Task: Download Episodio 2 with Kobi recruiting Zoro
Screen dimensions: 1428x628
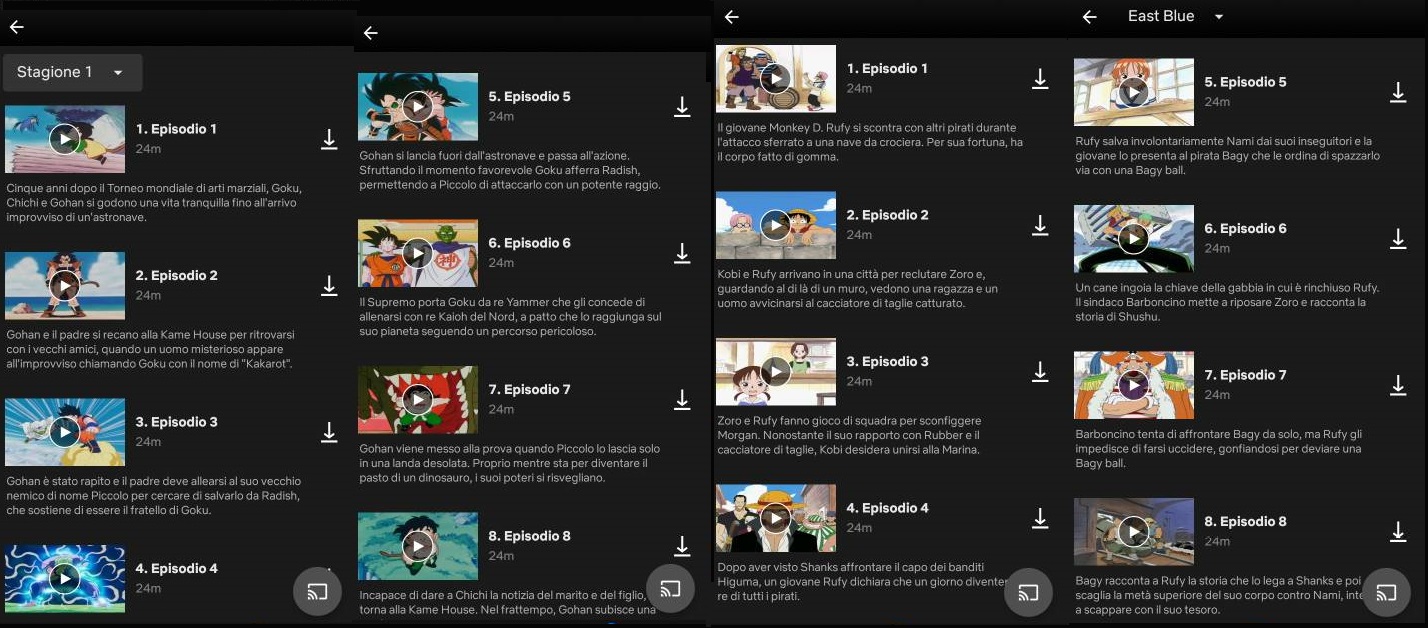Action: coord(1040,225)
